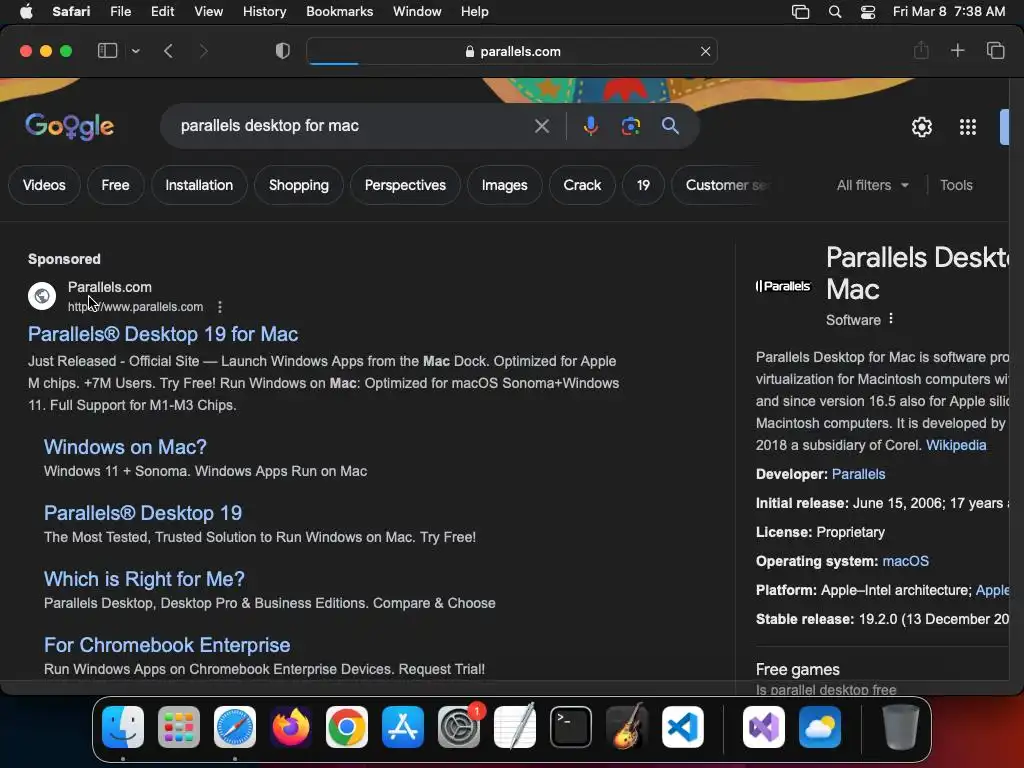This screenshot has width=1024, height=768.
Task: Click the Parallels.com site globe icon
Action: 42,296
